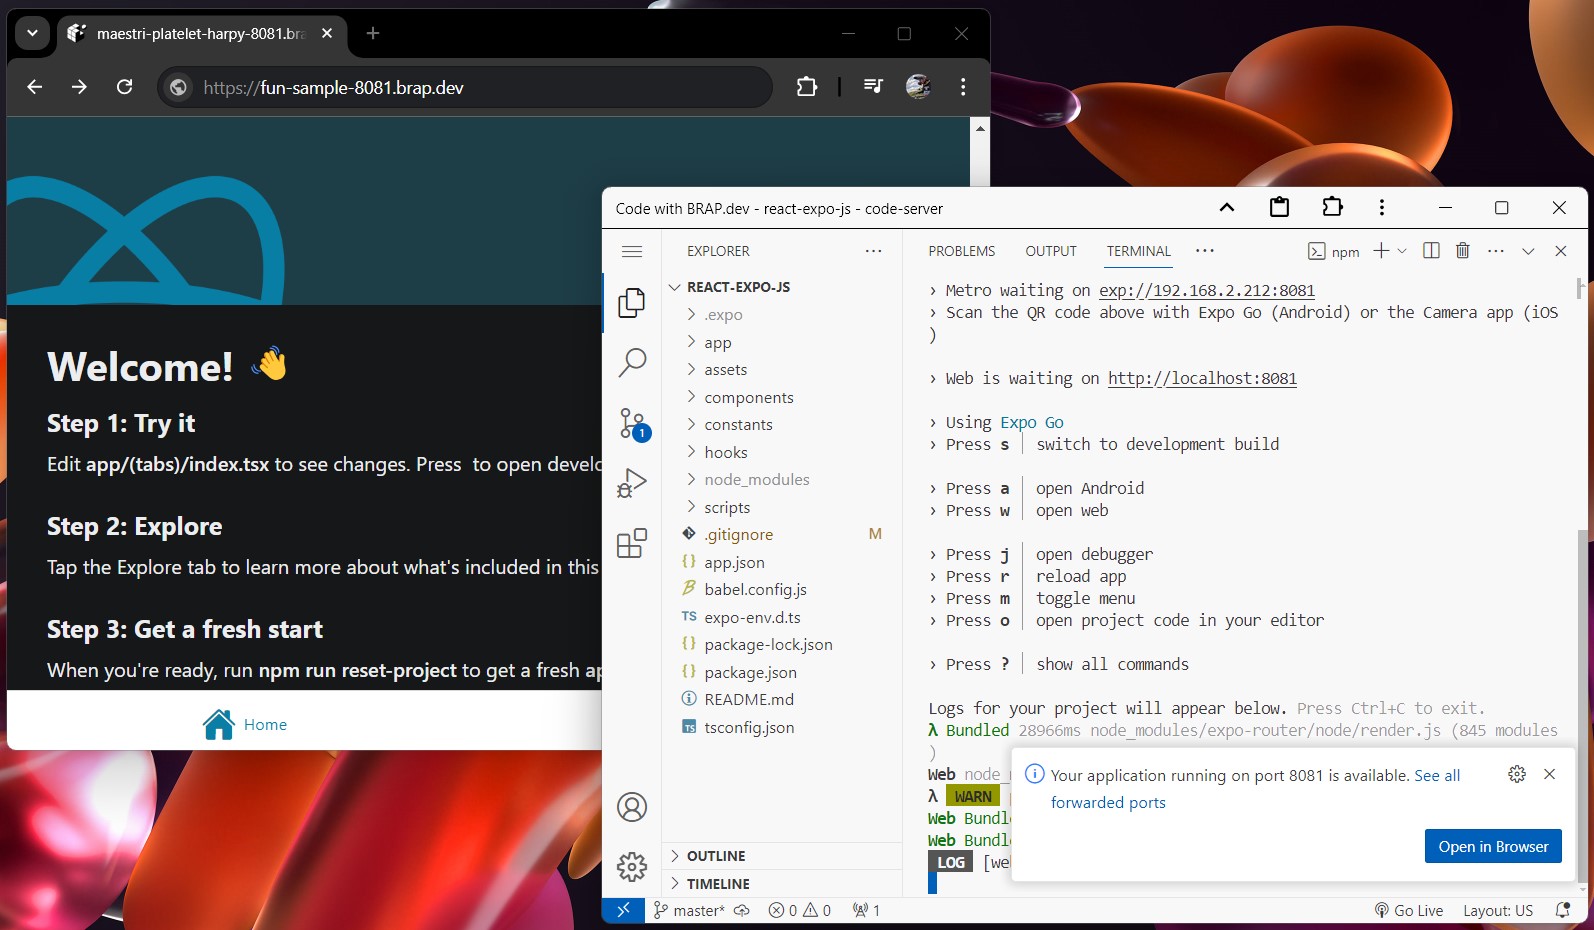Open the Extensions view in sidebar
The width and height of the screenshot is (1594, 930).
[x=632, y=544]
